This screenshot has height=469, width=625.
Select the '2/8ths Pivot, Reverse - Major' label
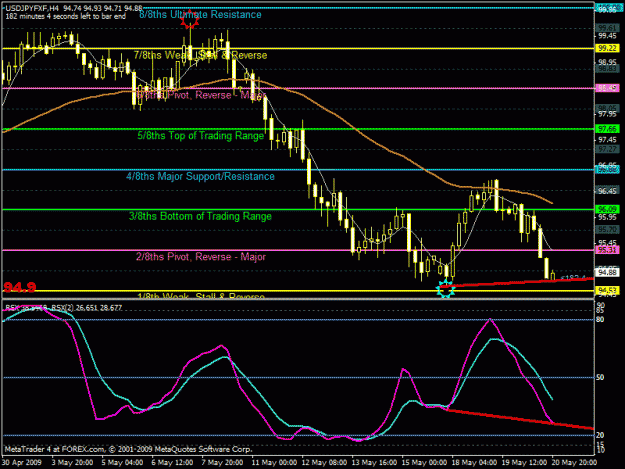[x=200, y=257]
